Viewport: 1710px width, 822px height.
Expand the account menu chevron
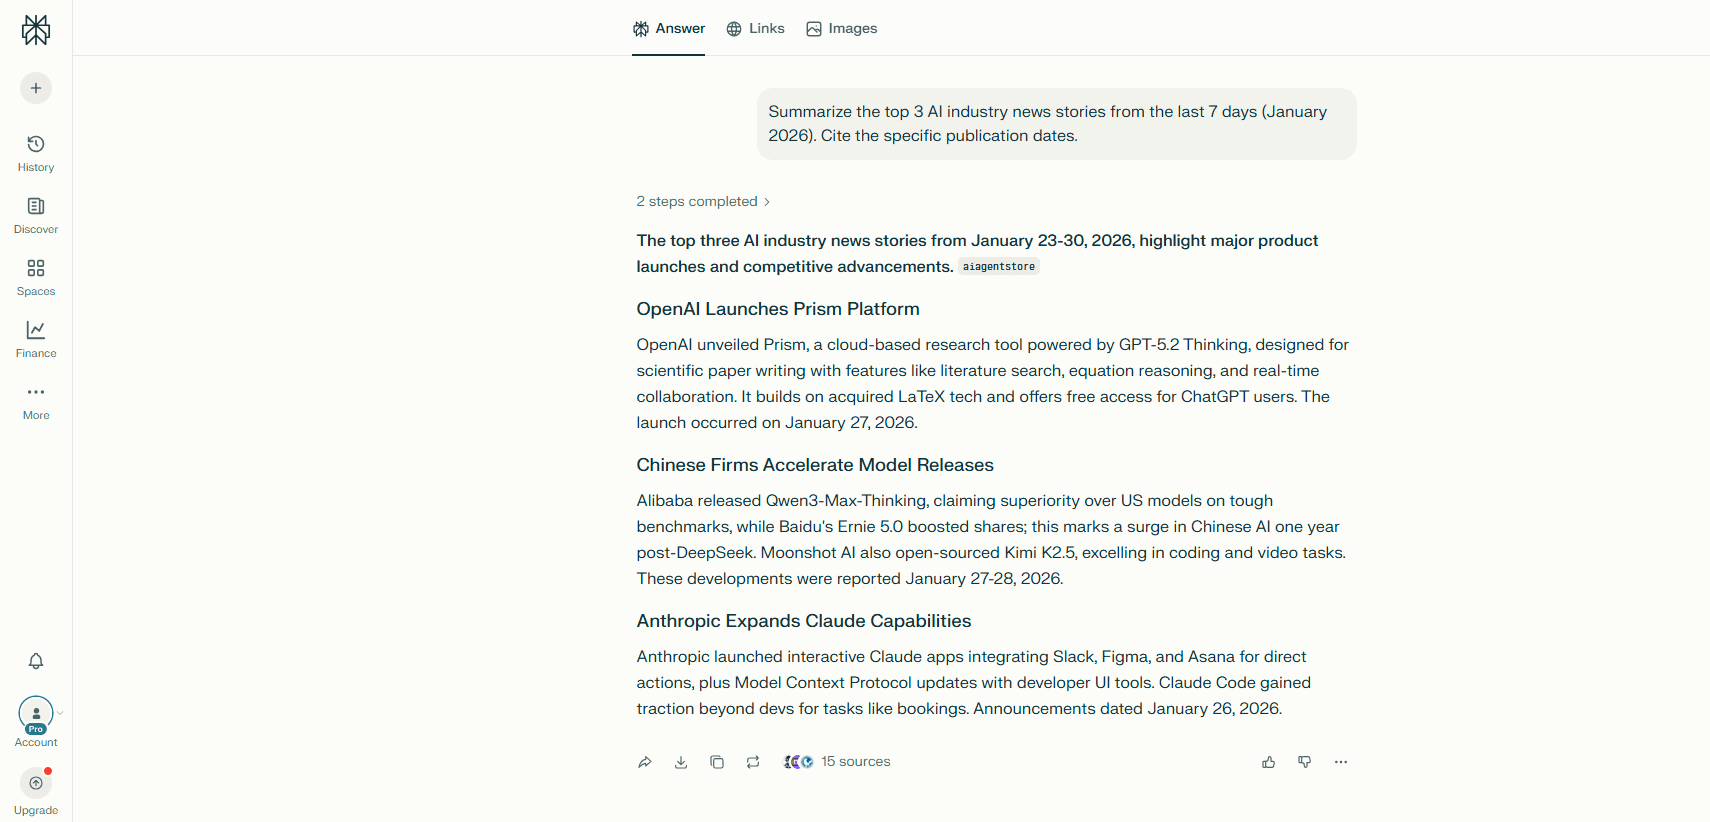[60, 713]
